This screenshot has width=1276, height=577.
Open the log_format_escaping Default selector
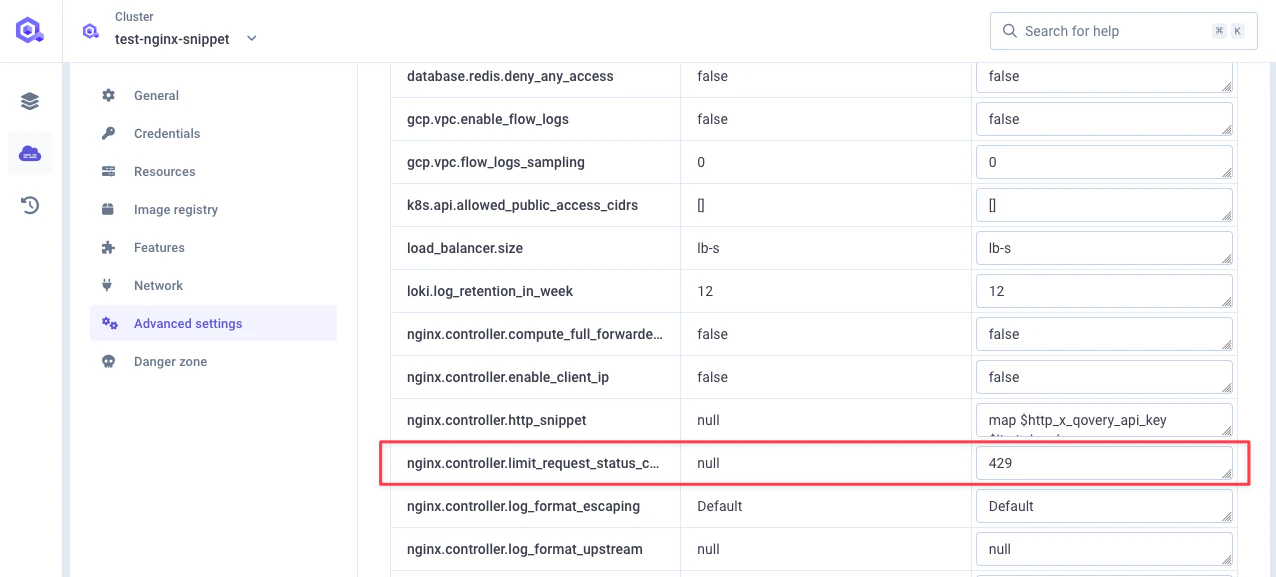[1104, 506]
